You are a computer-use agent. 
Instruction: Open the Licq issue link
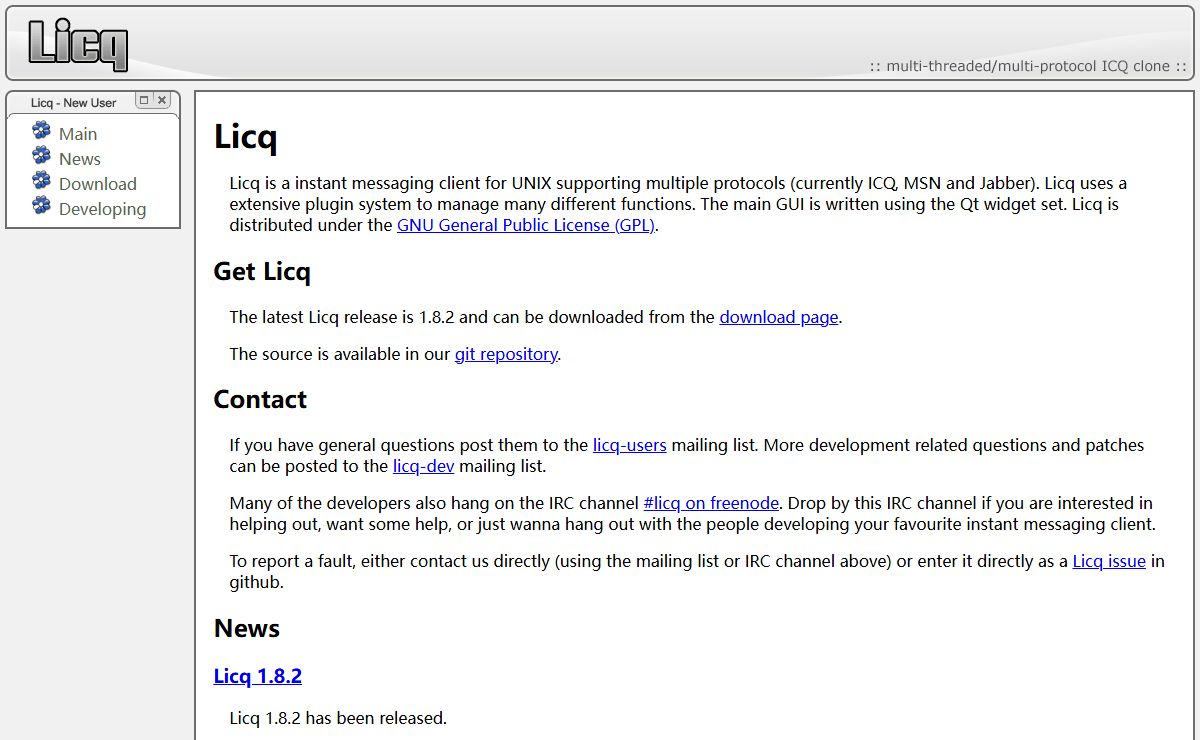point(1109,561)
